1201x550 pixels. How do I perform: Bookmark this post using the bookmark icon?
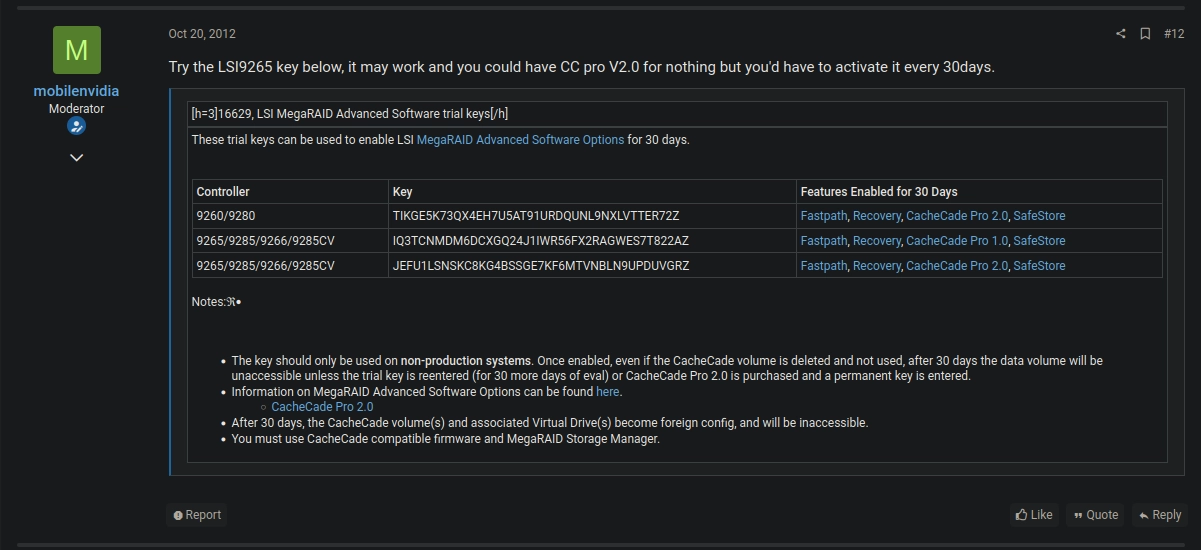tap(1145, 34)
